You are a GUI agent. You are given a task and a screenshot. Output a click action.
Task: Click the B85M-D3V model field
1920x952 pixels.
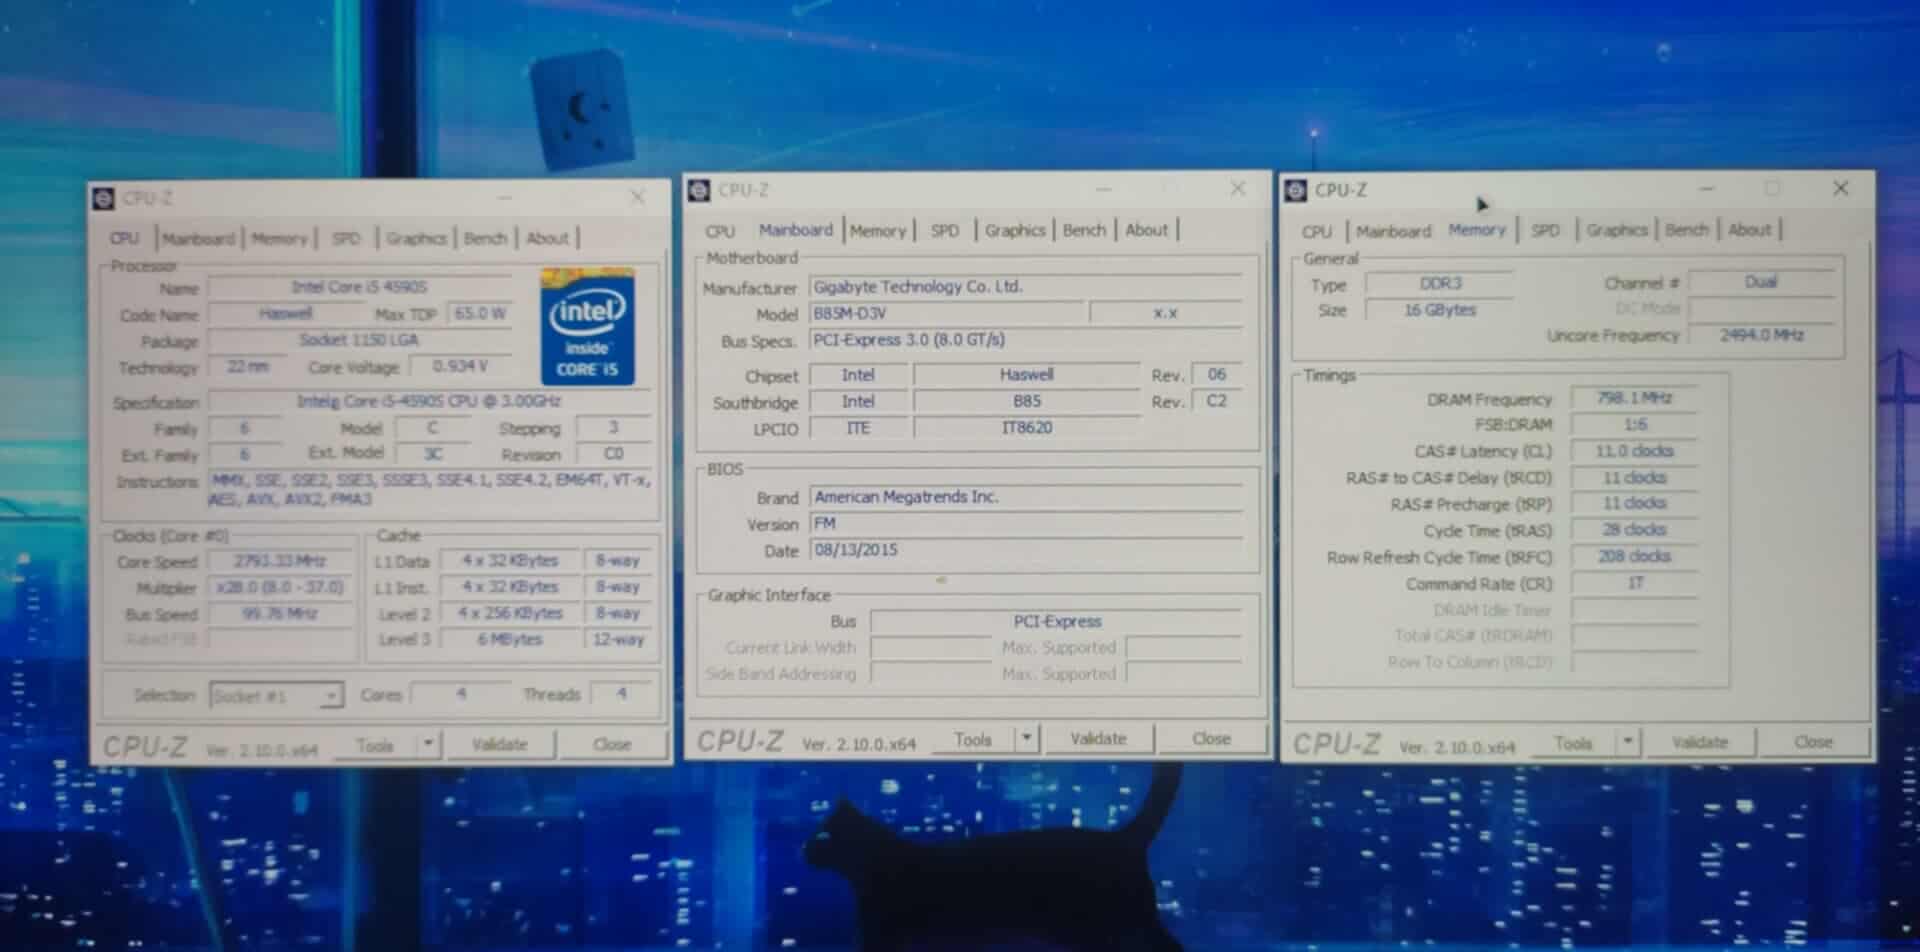click(946, 313)
